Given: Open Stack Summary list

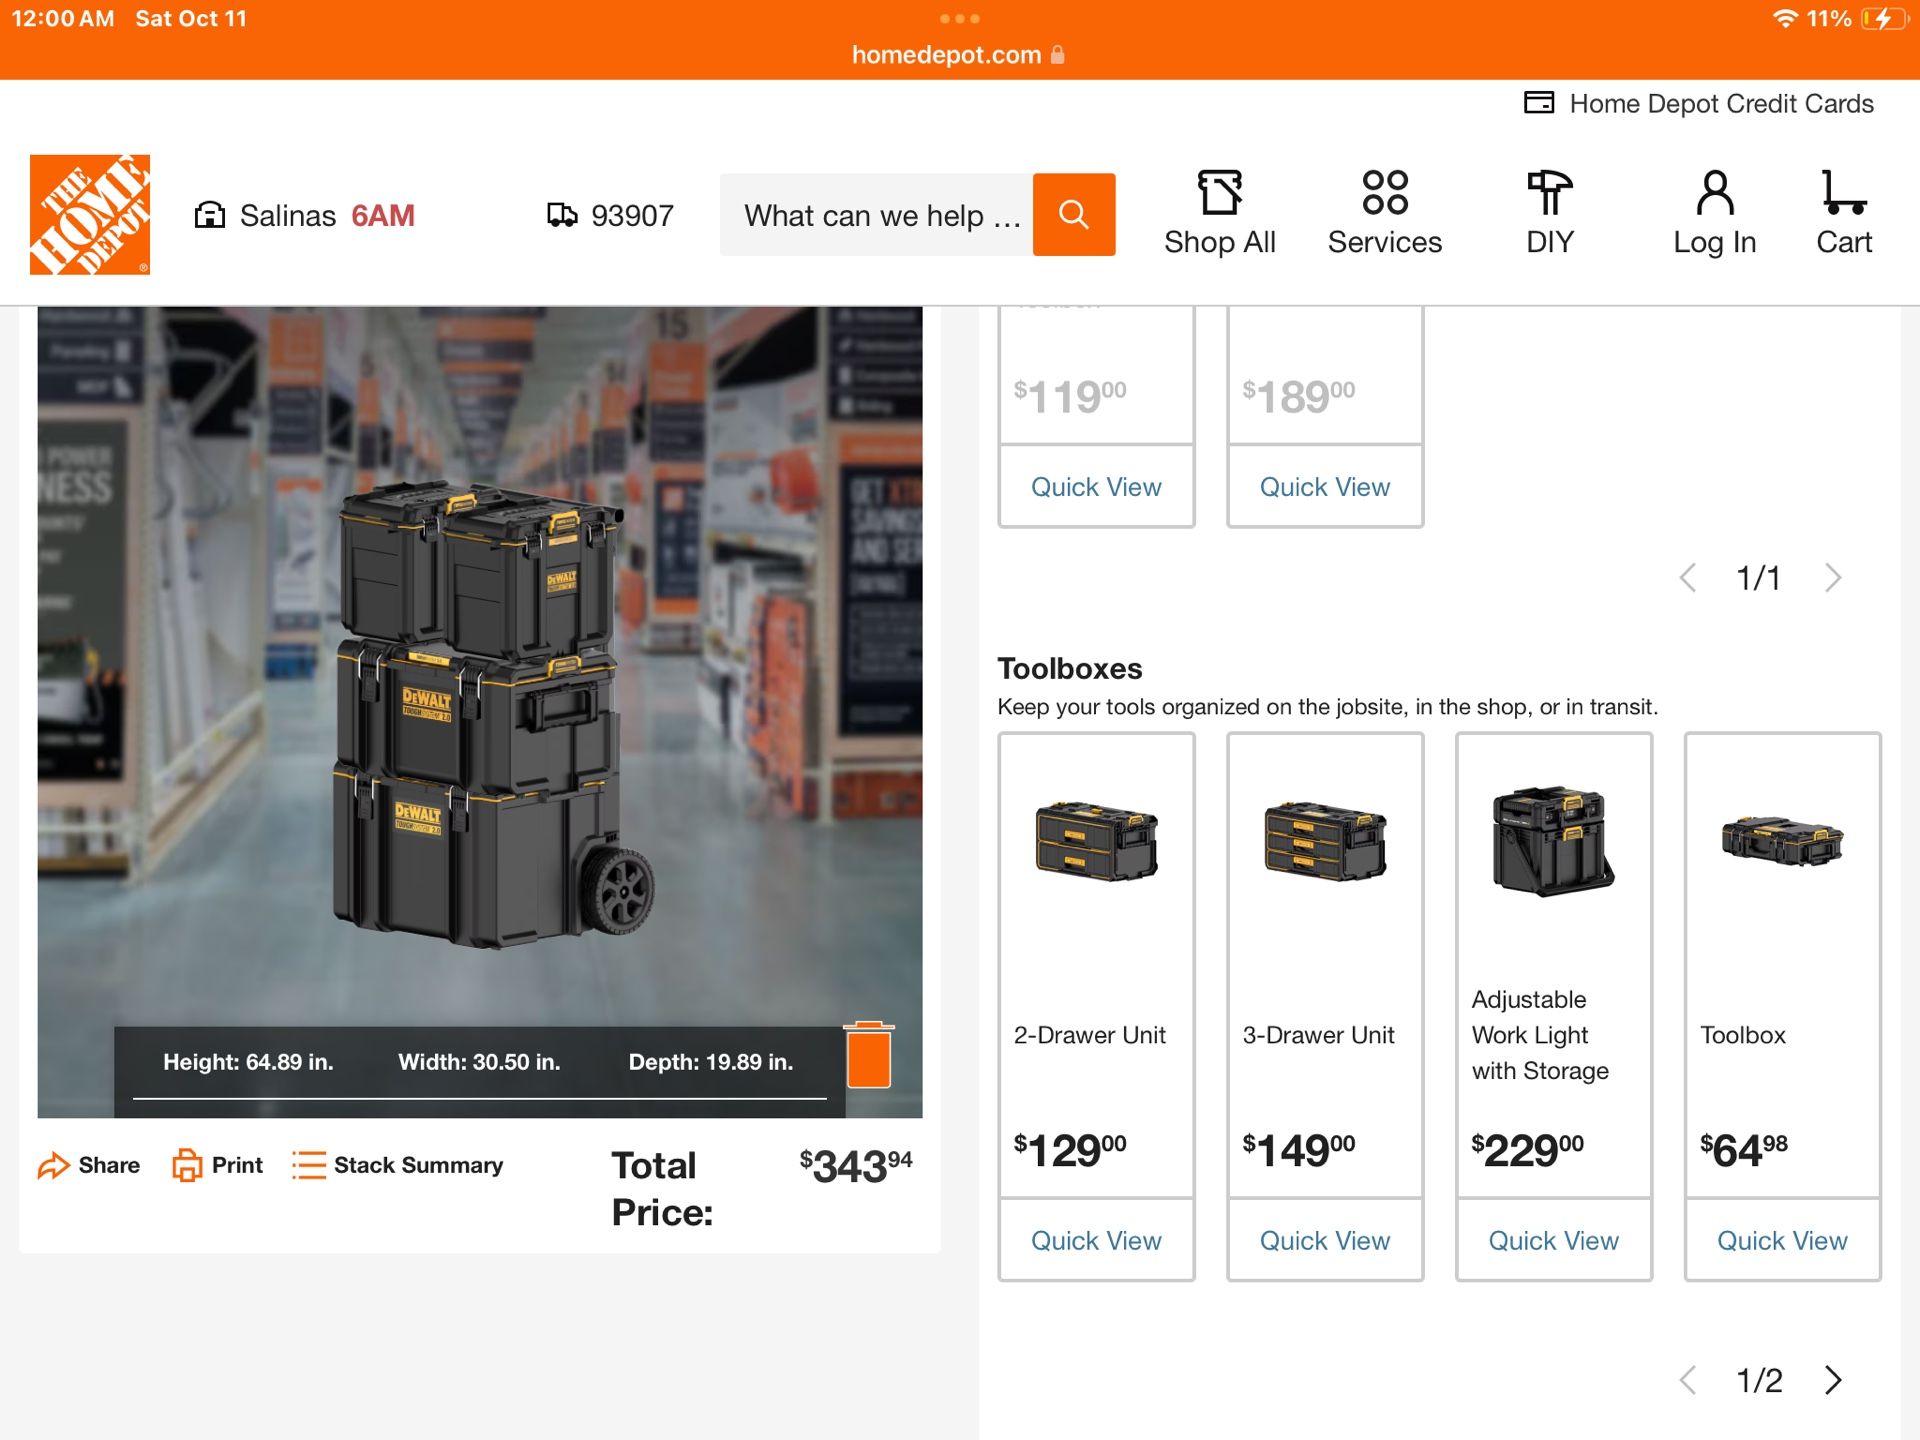Looking at the screenshot, I should click(397, 1165).
